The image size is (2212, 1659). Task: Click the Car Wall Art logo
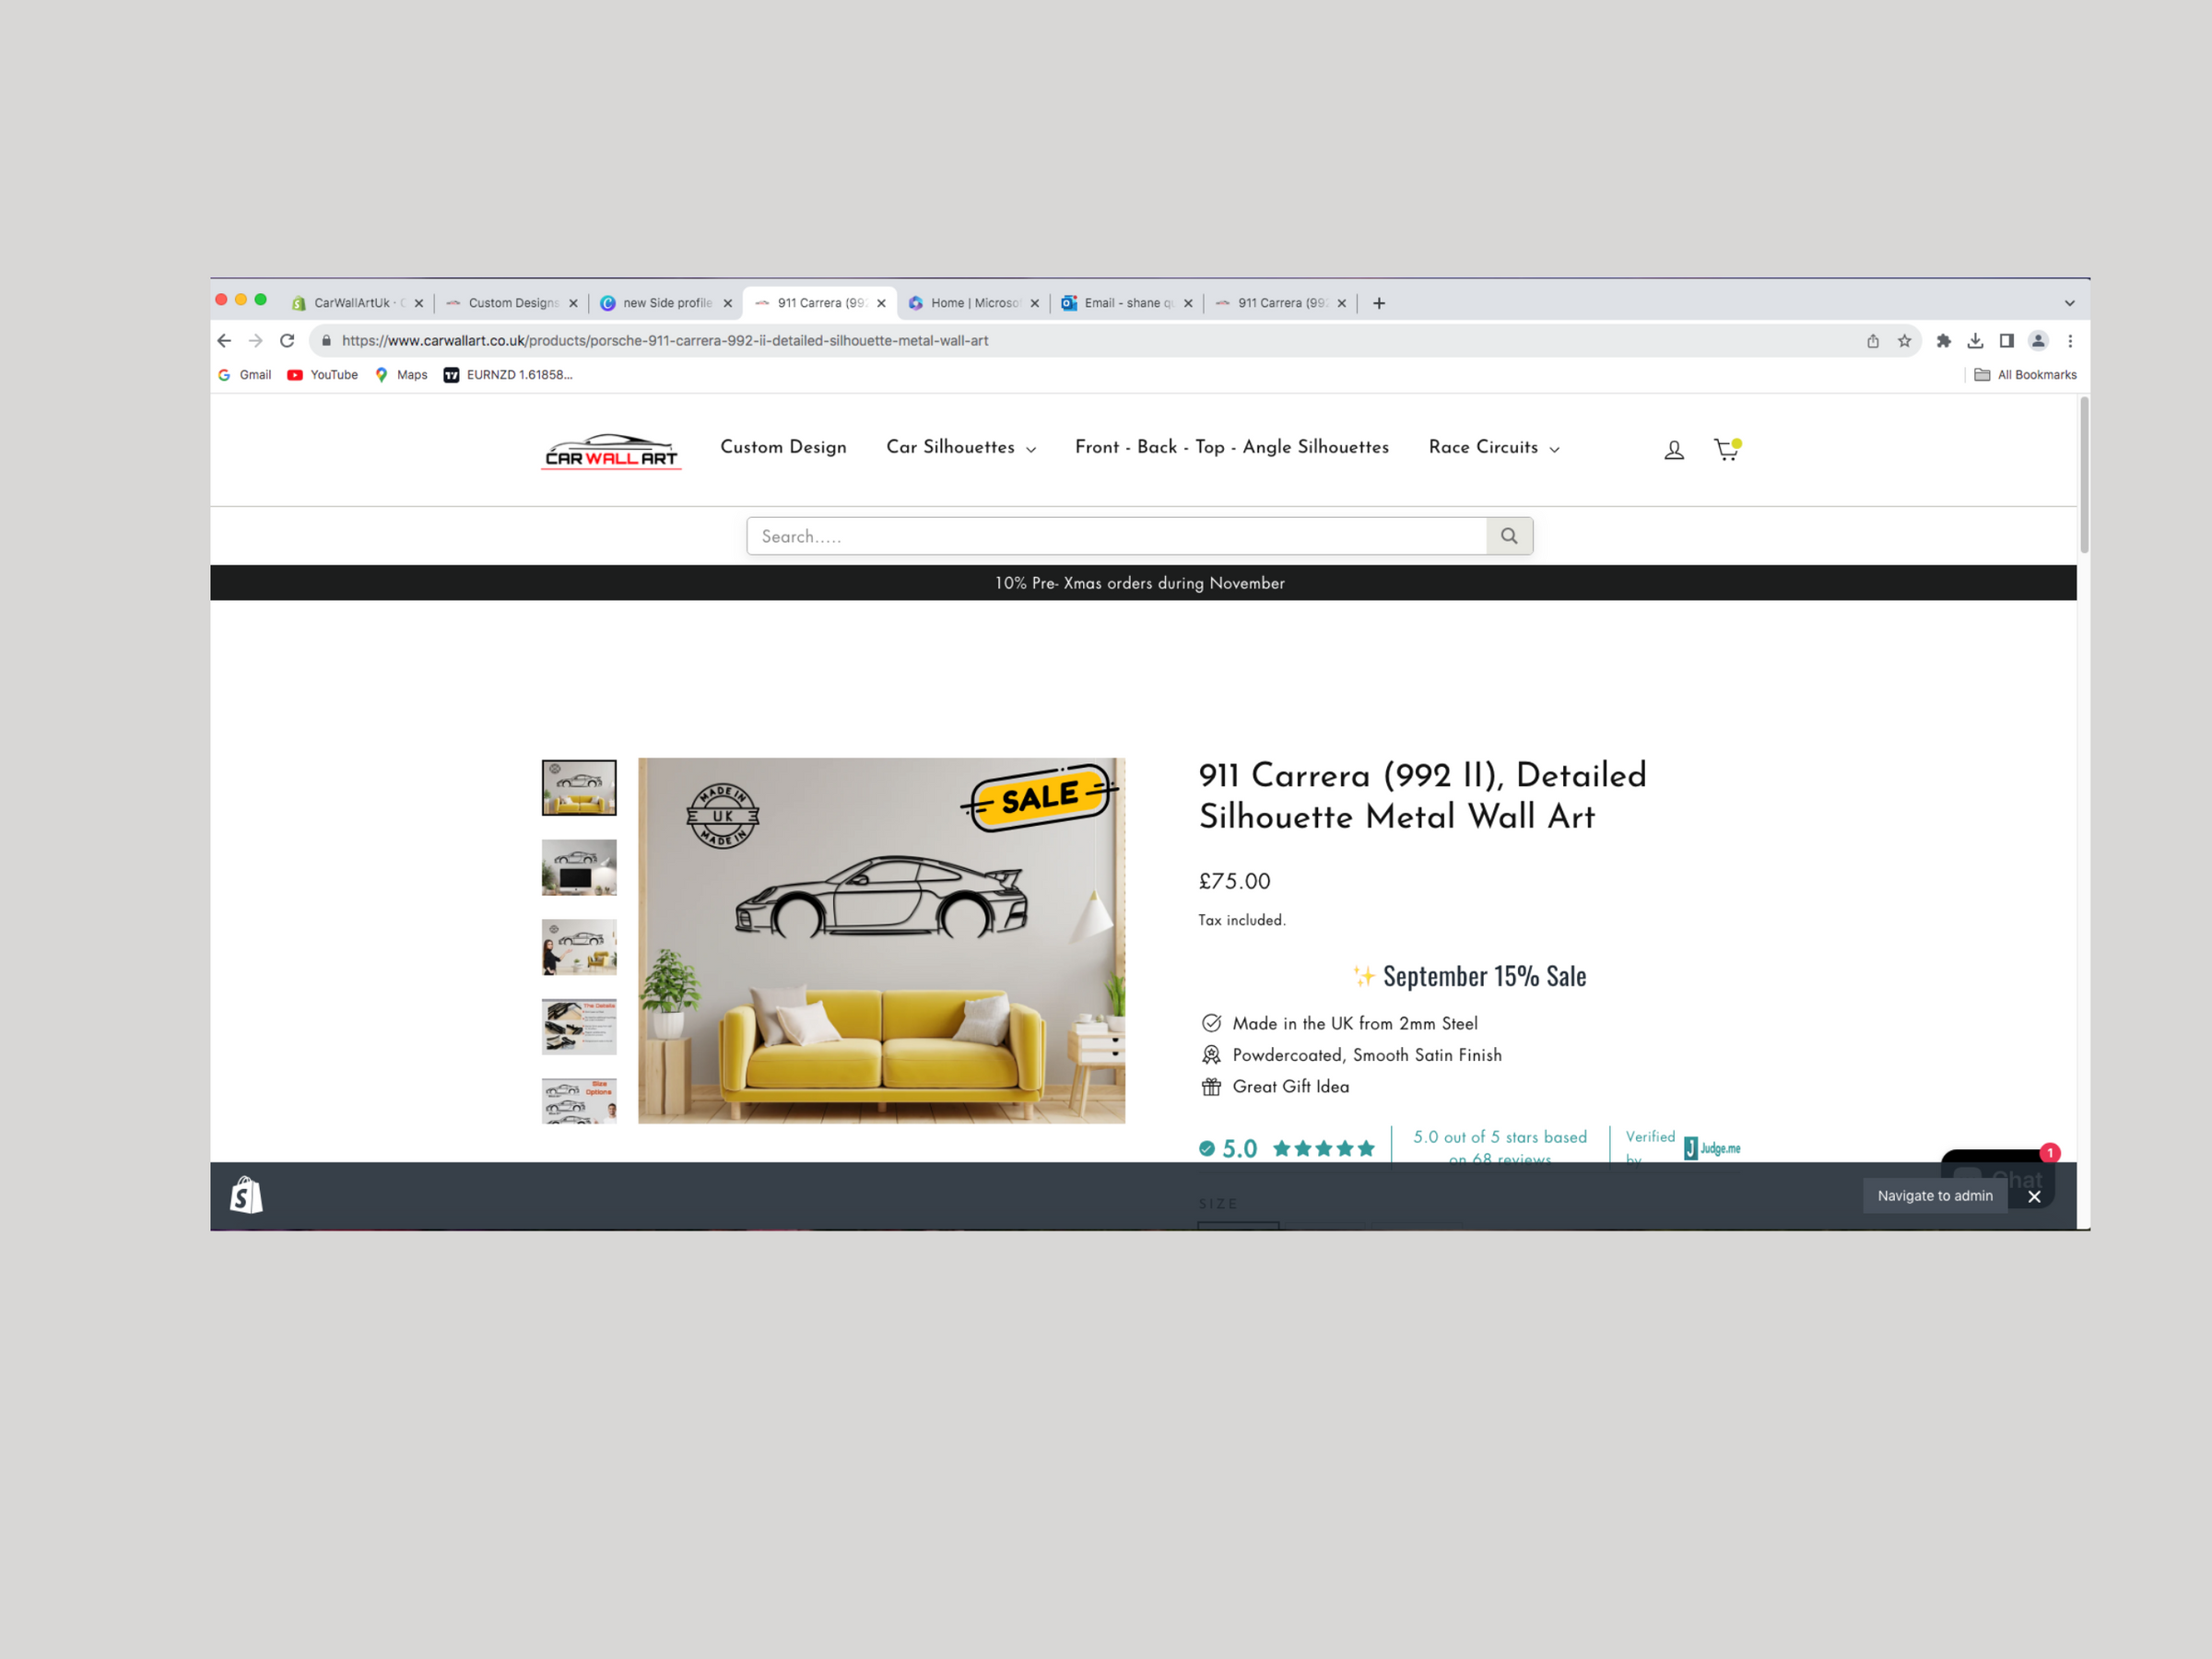[611, 451]
